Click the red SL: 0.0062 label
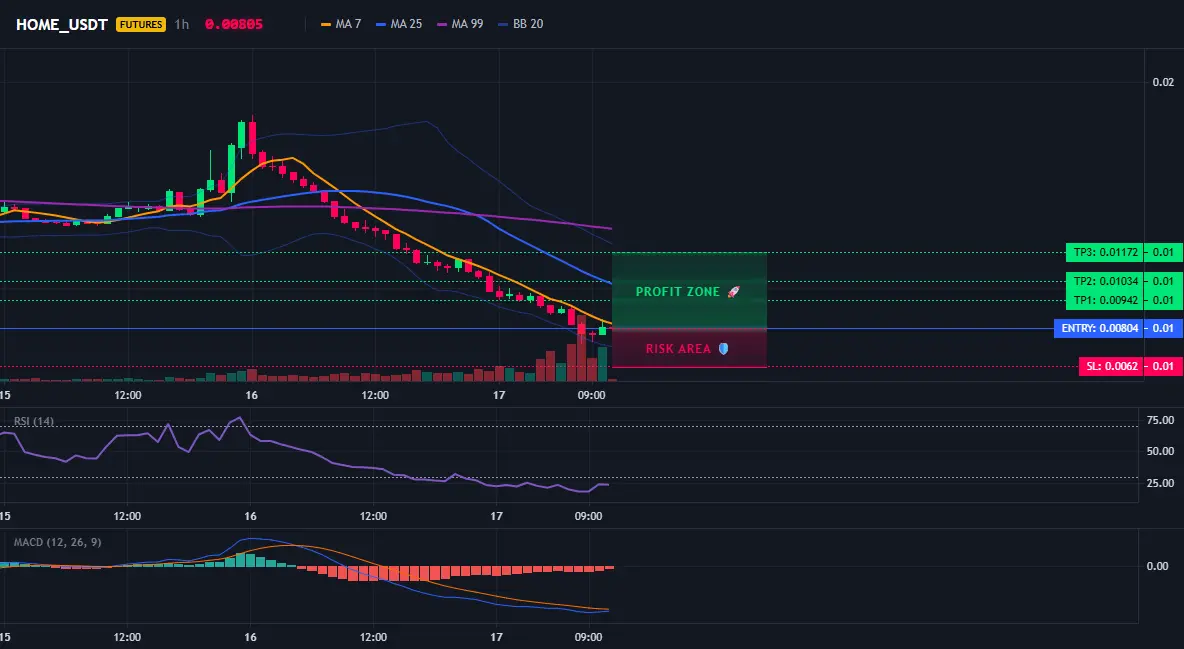1184x649 pixels. (x=1112, y=366)
